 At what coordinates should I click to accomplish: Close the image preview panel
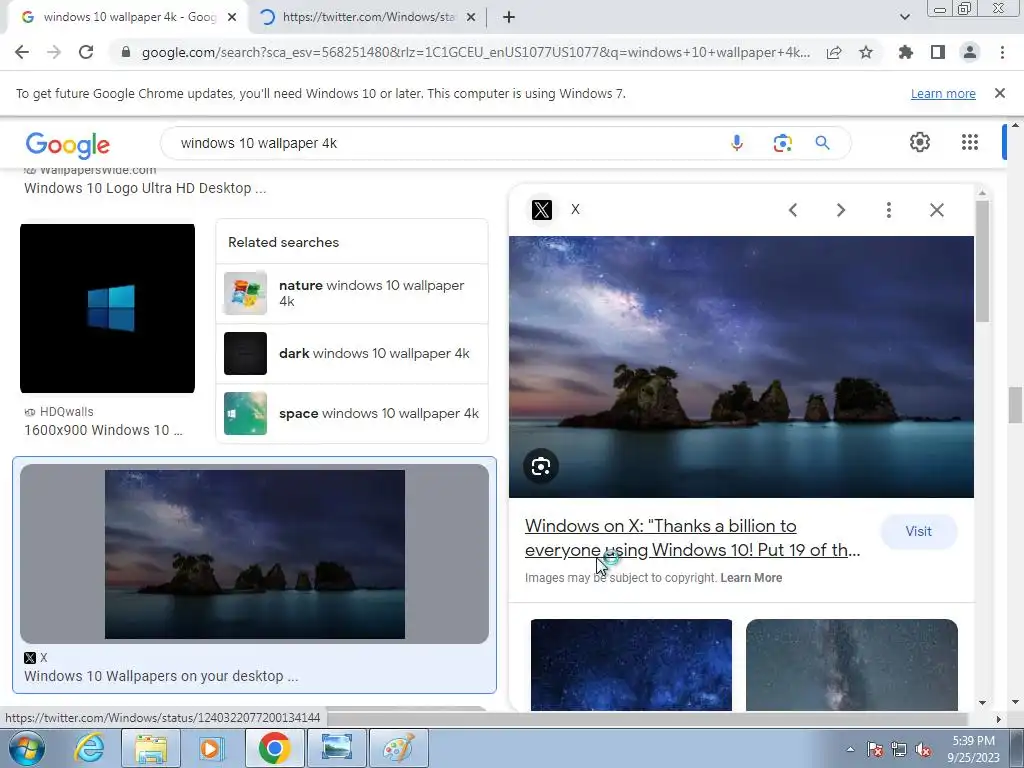coord(936,210)
